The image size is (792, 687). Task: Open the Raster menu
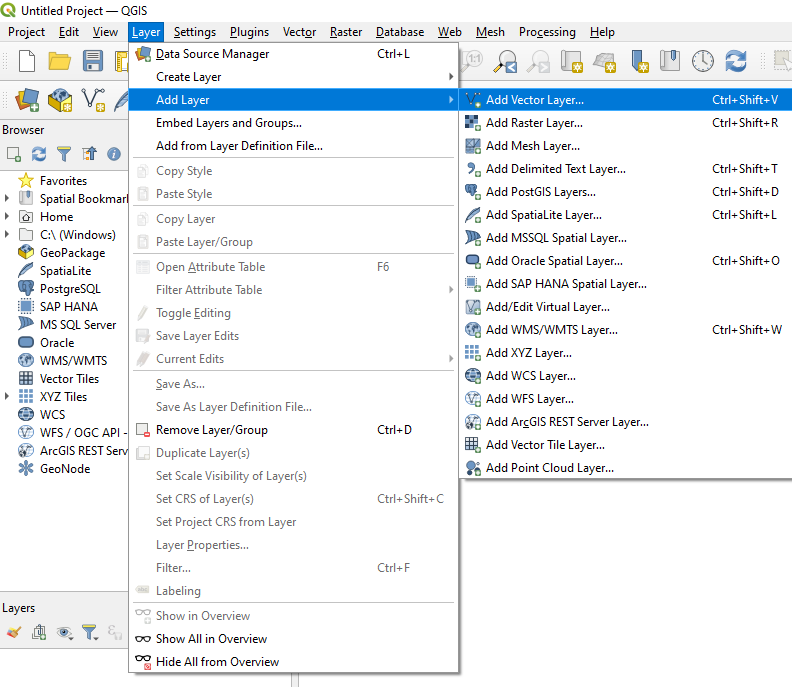tap(346, 32)
